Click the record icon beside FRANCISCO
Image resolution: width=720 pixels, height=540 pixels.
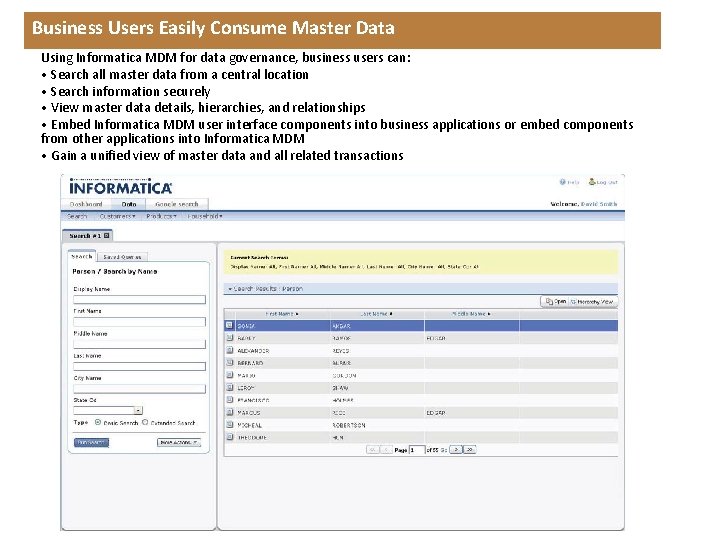(230, 400)
